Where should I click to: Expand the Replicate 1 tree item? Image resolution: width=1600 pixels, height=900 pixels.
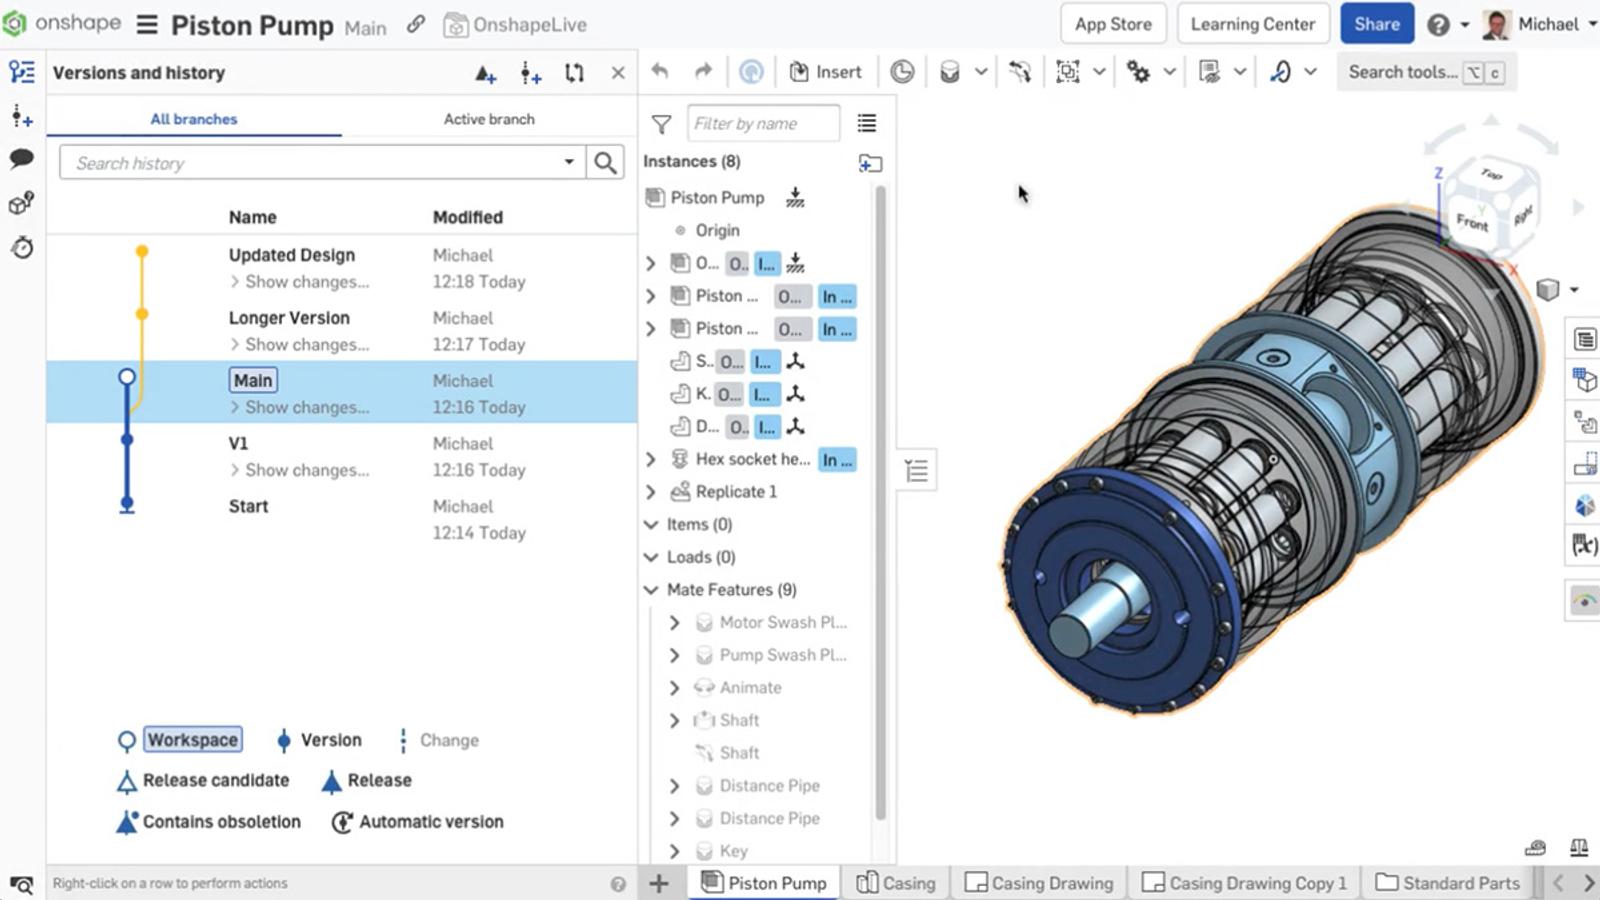[651, 492]
